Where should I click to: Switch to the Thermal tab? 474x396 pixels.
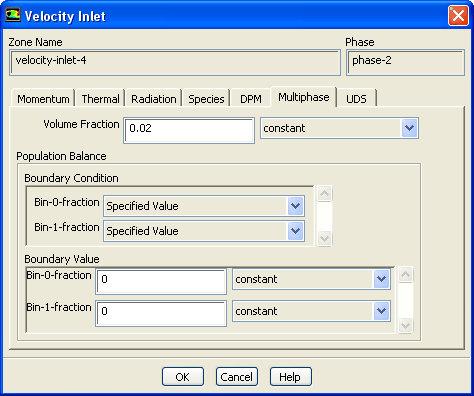tap(100, 99)
